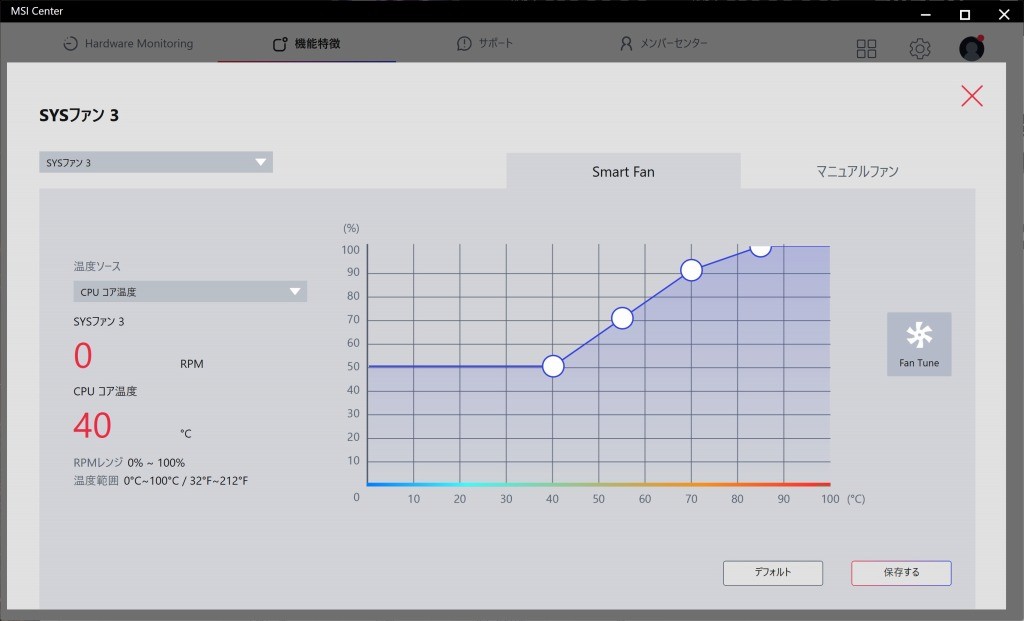Click the RPMレンジ 0% ~ 100% text
The height and width of the screenshot is (621, 1024).
(129, 462)
